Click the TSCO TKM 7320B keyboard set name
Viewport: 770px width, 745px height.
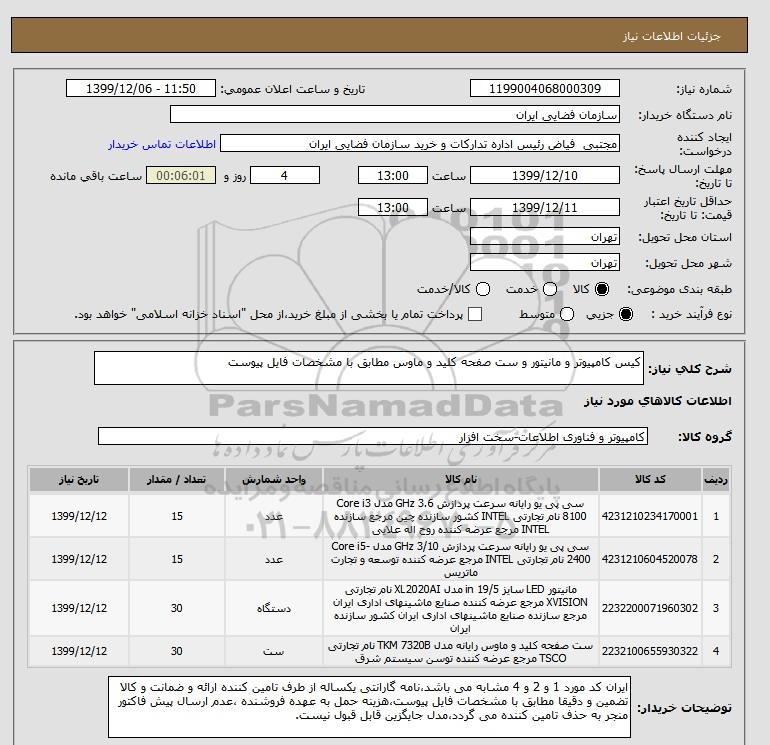[461, 652]
